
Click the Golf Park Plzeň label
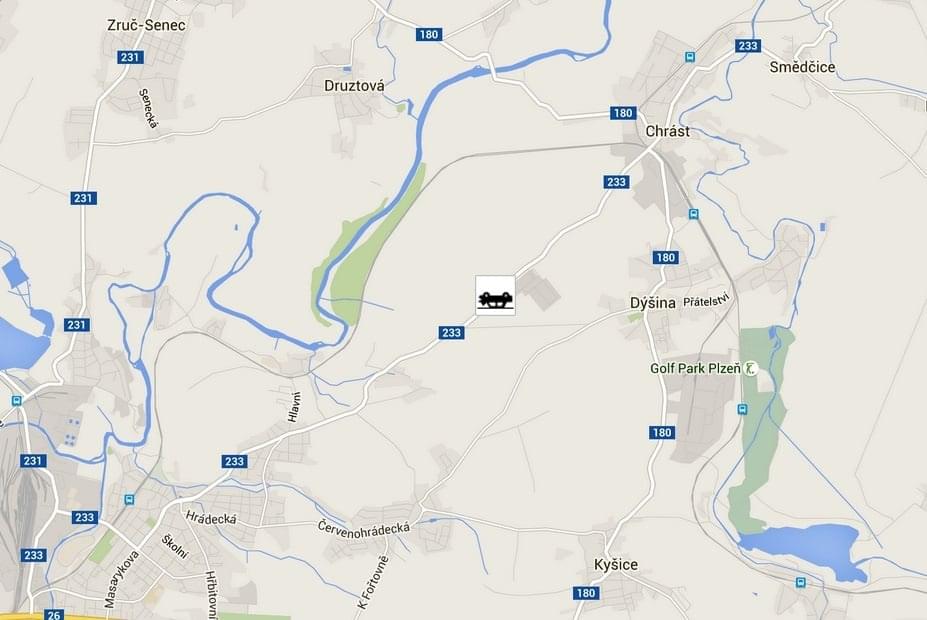click(695, 369)
